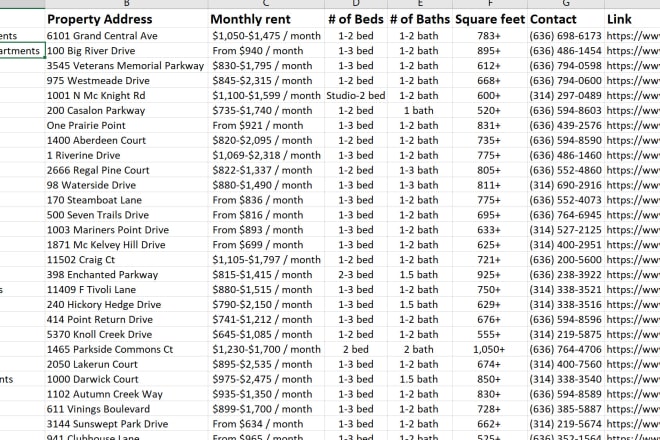Select the 1 bath cell
Screen dimensions: 660x440
(x=420, y=111)
